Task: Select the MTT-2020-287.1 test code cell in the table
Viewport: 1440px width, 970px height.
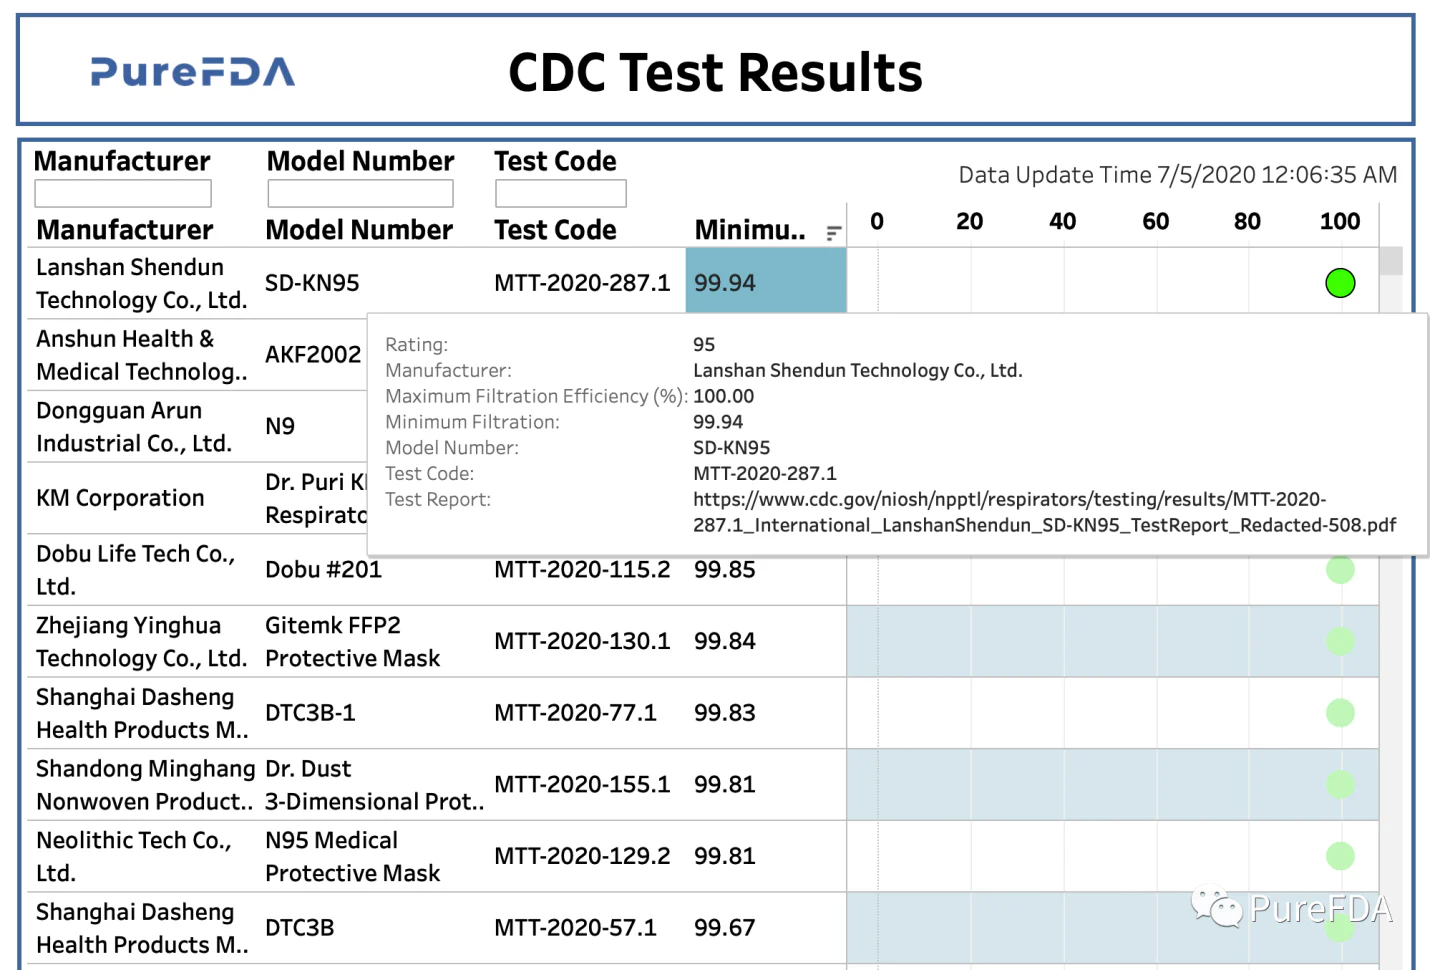Action: tap(582, 283)
